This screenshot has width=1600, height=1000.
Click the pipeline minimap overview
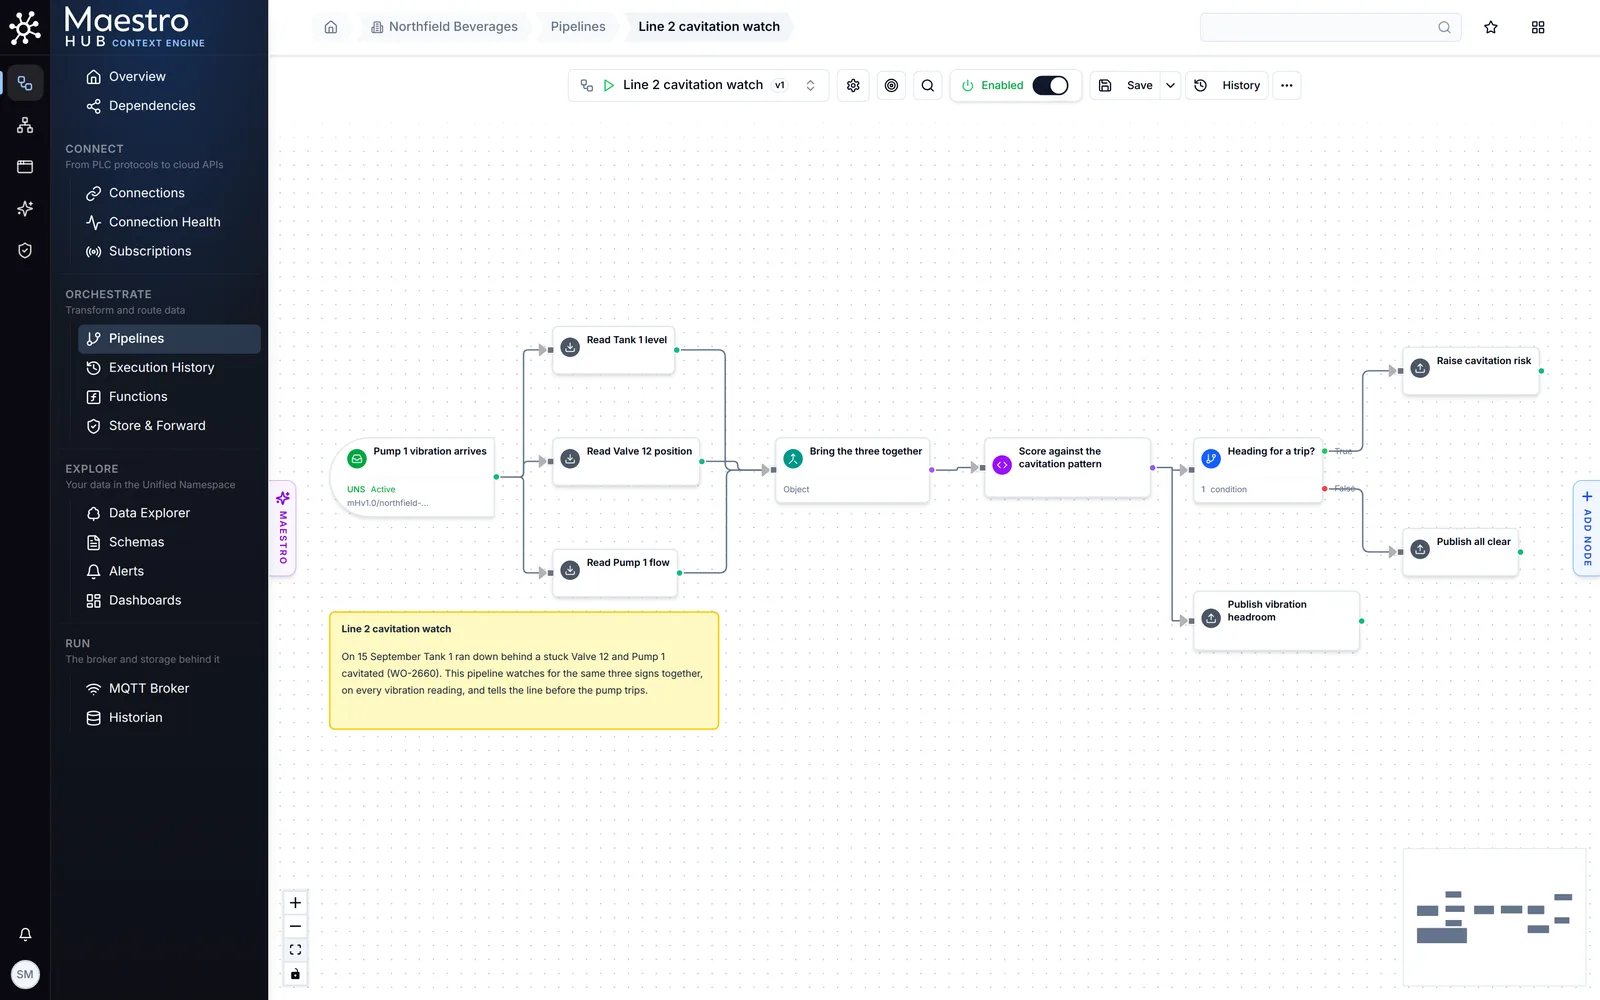[1494, 917]
